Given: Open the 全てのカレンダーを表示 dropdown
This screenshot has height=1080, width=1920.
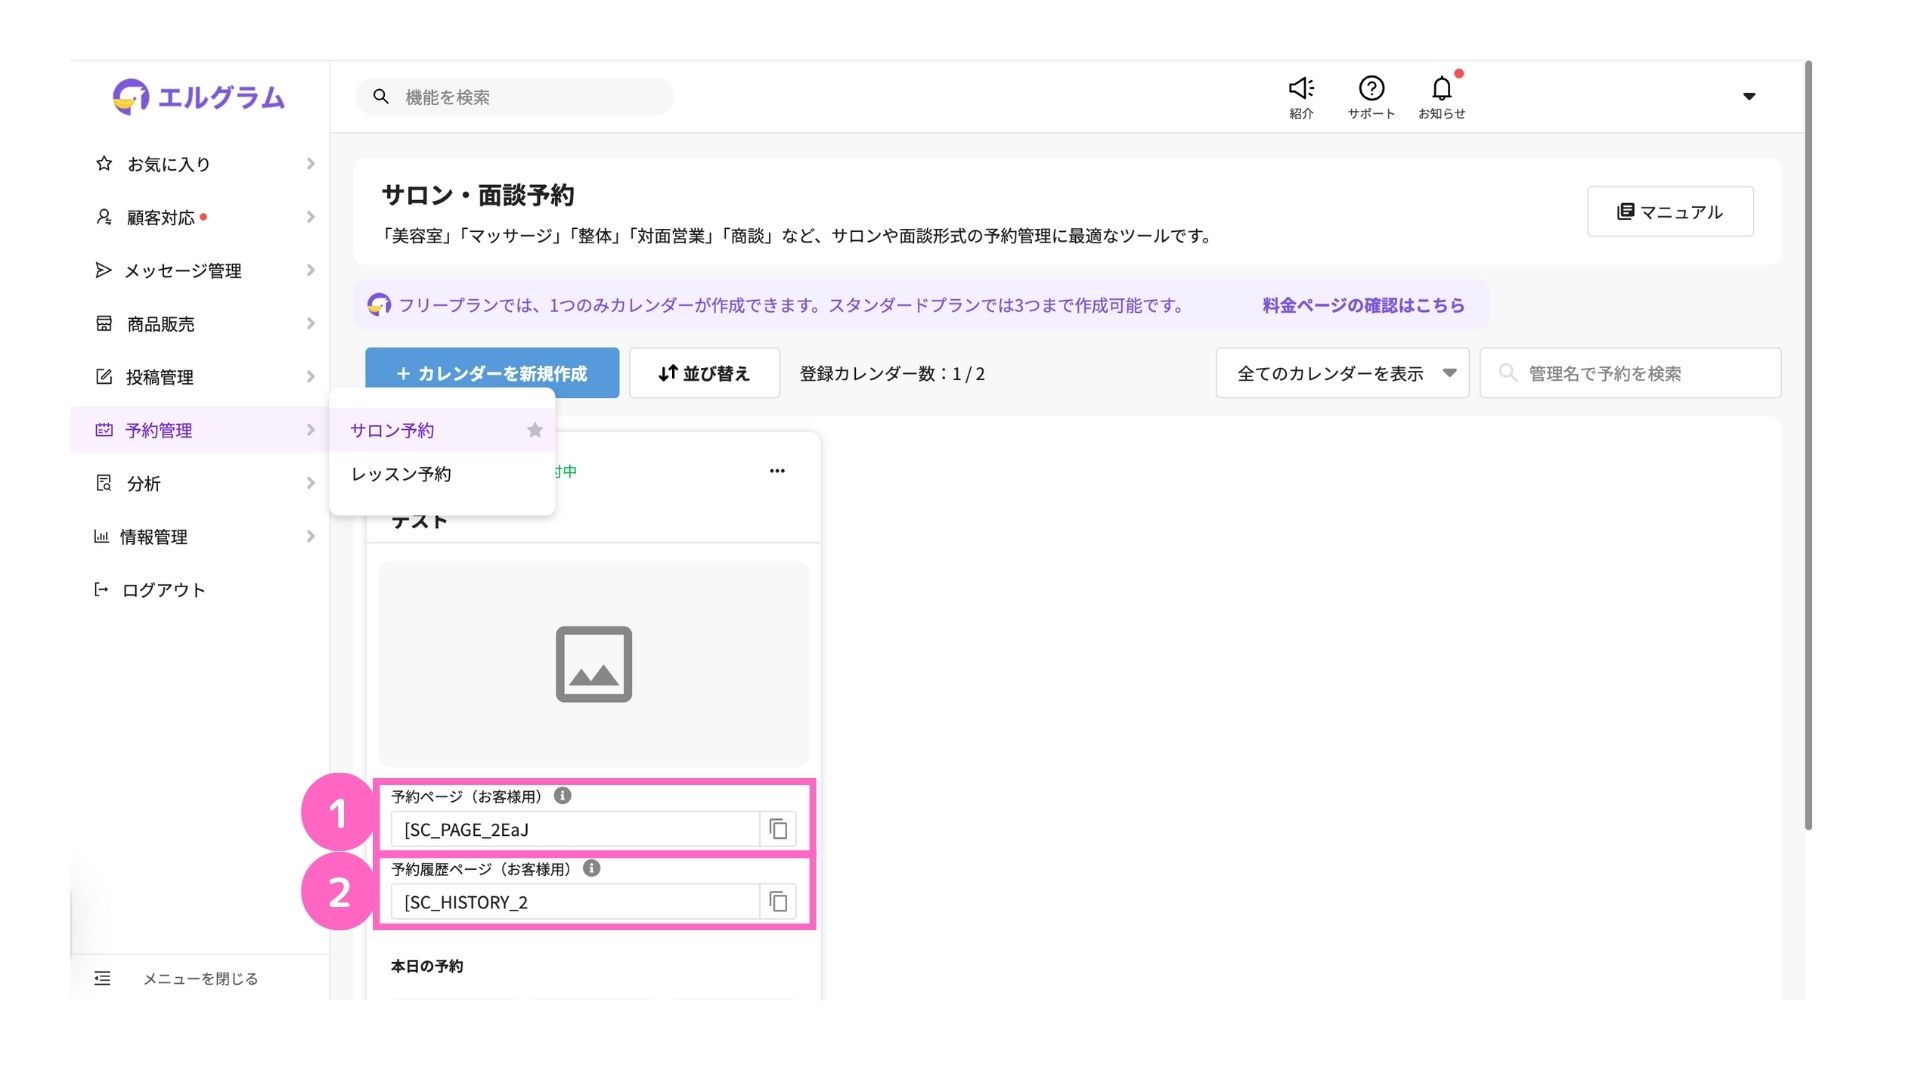Looking at the screenshot, I should pyautogui.click(x=1342, y=373).
